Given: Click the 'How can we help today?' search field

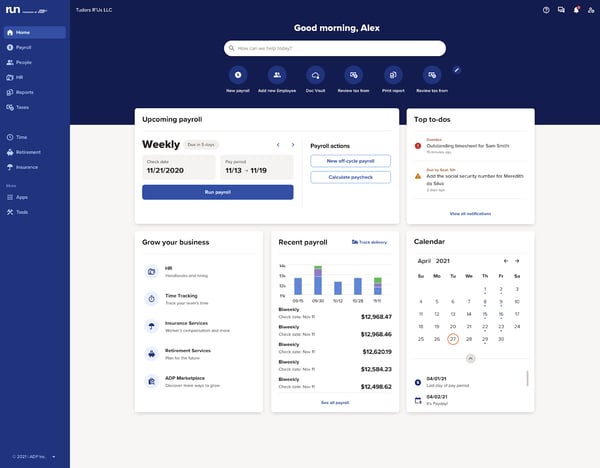Looking at the screenshot, I should (x=335, y=47).
